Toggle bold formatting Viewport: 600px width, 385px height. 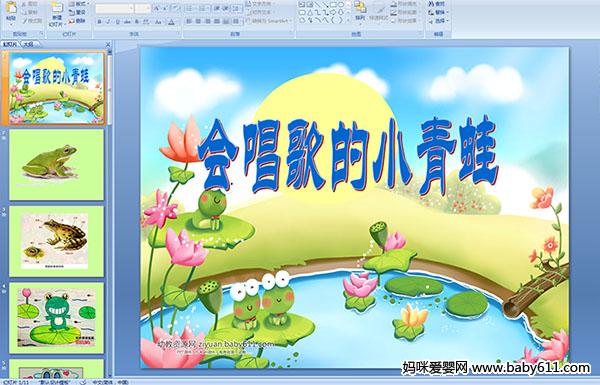(x=99, y=22)
